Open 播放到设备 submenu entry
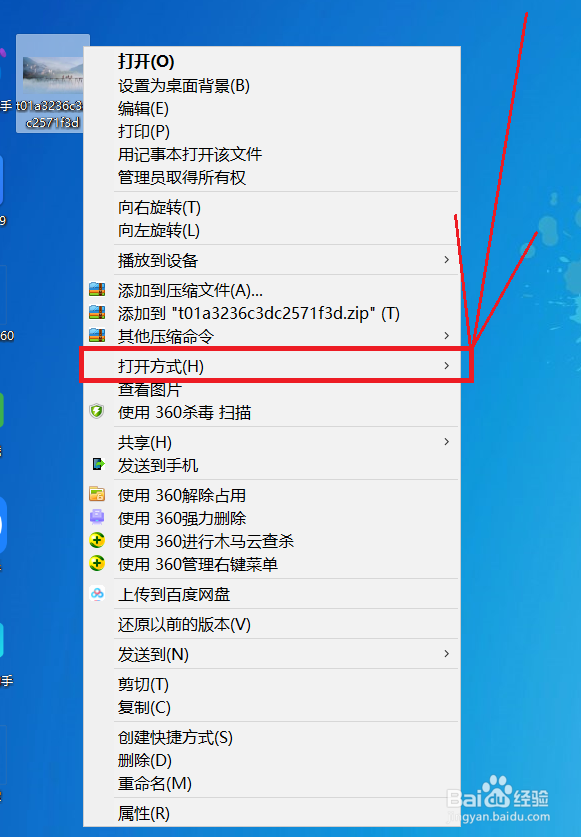The height and width of the screenshot is (837, 582). [x=272, y=260]
